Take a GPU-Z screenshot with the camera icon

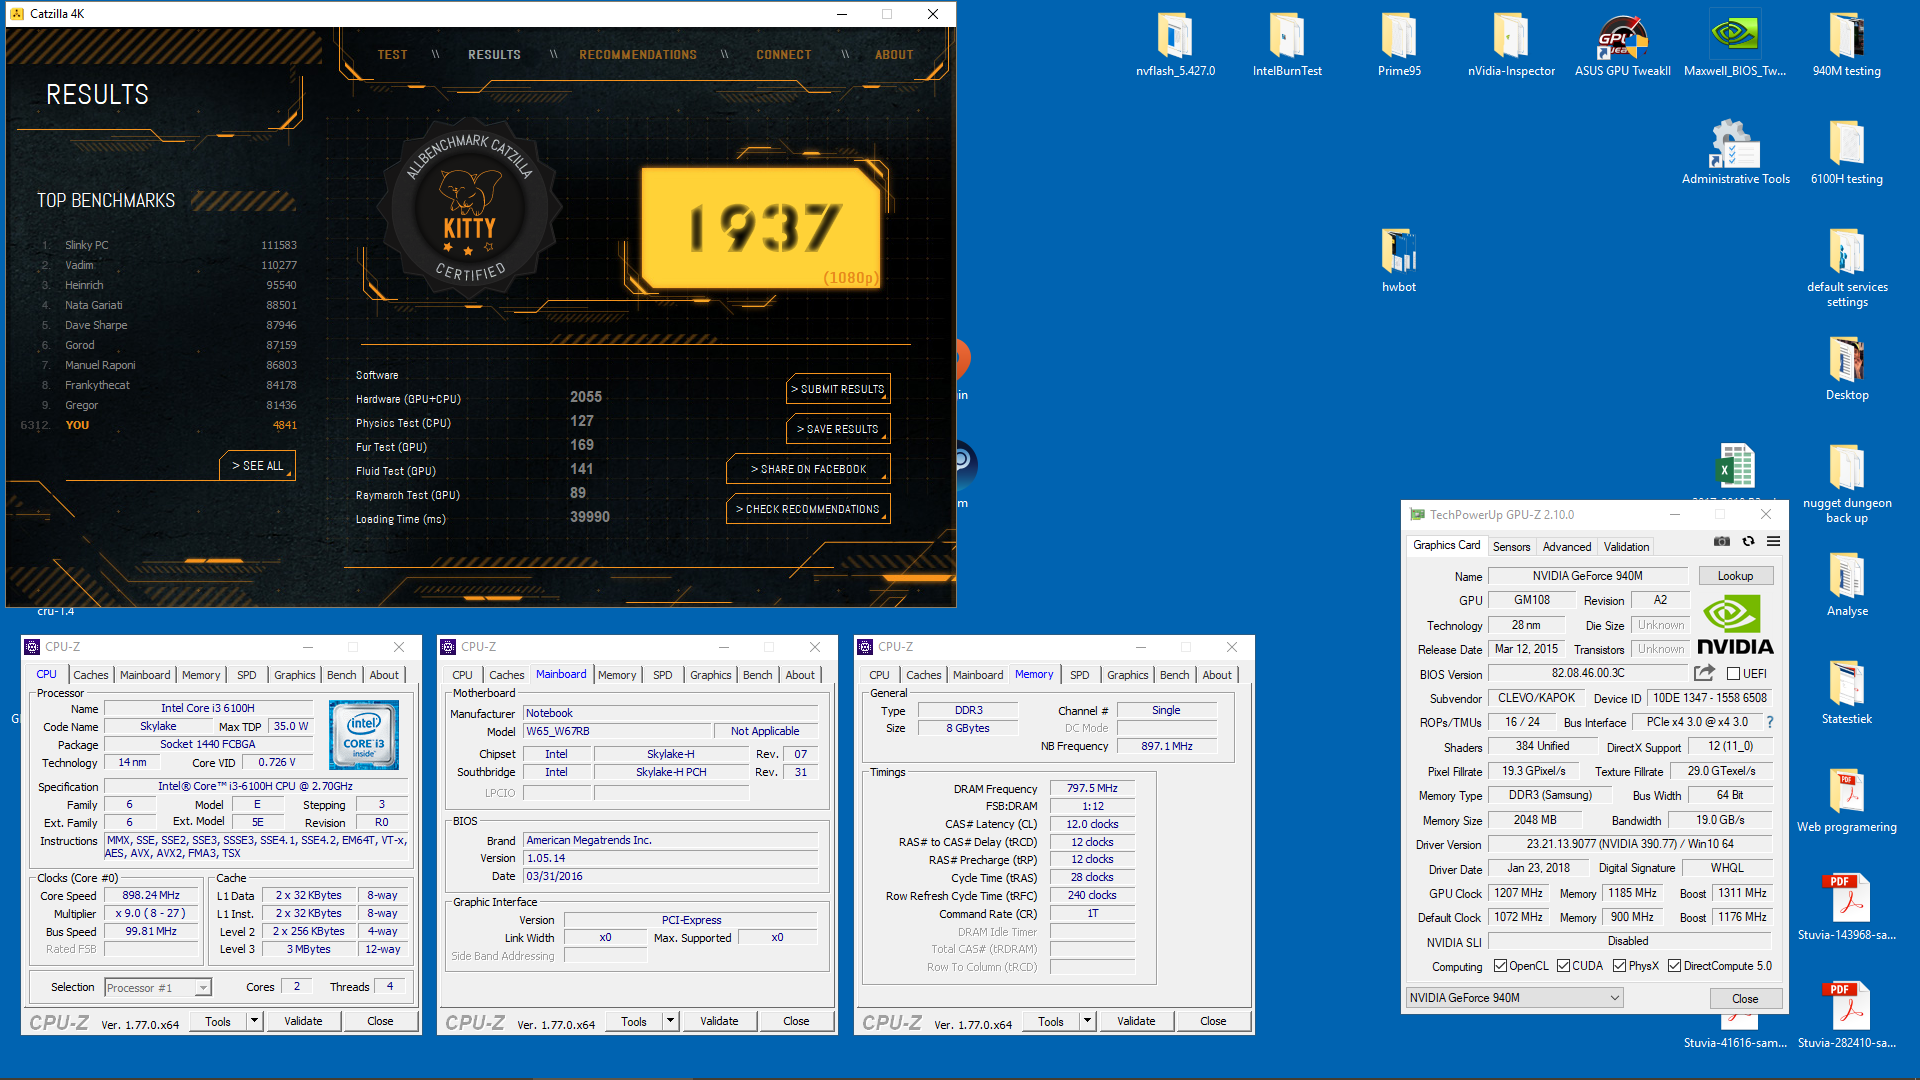click(x=1721, y=541)
